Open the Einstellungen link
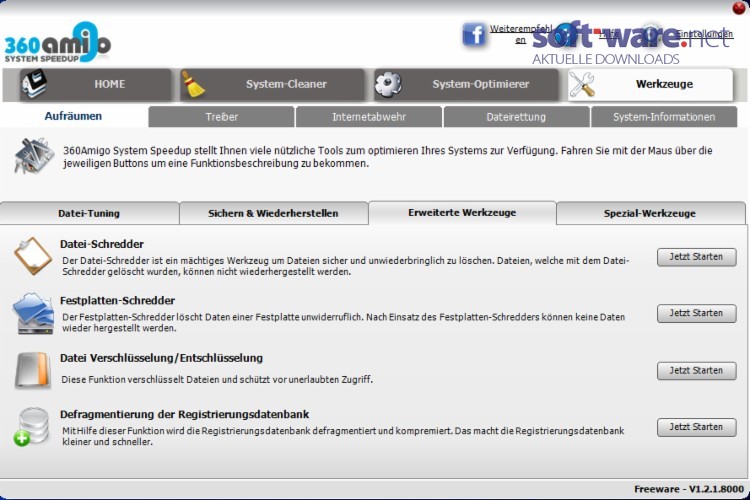Viewport: 750px width, 500px height. pos(705,34)
